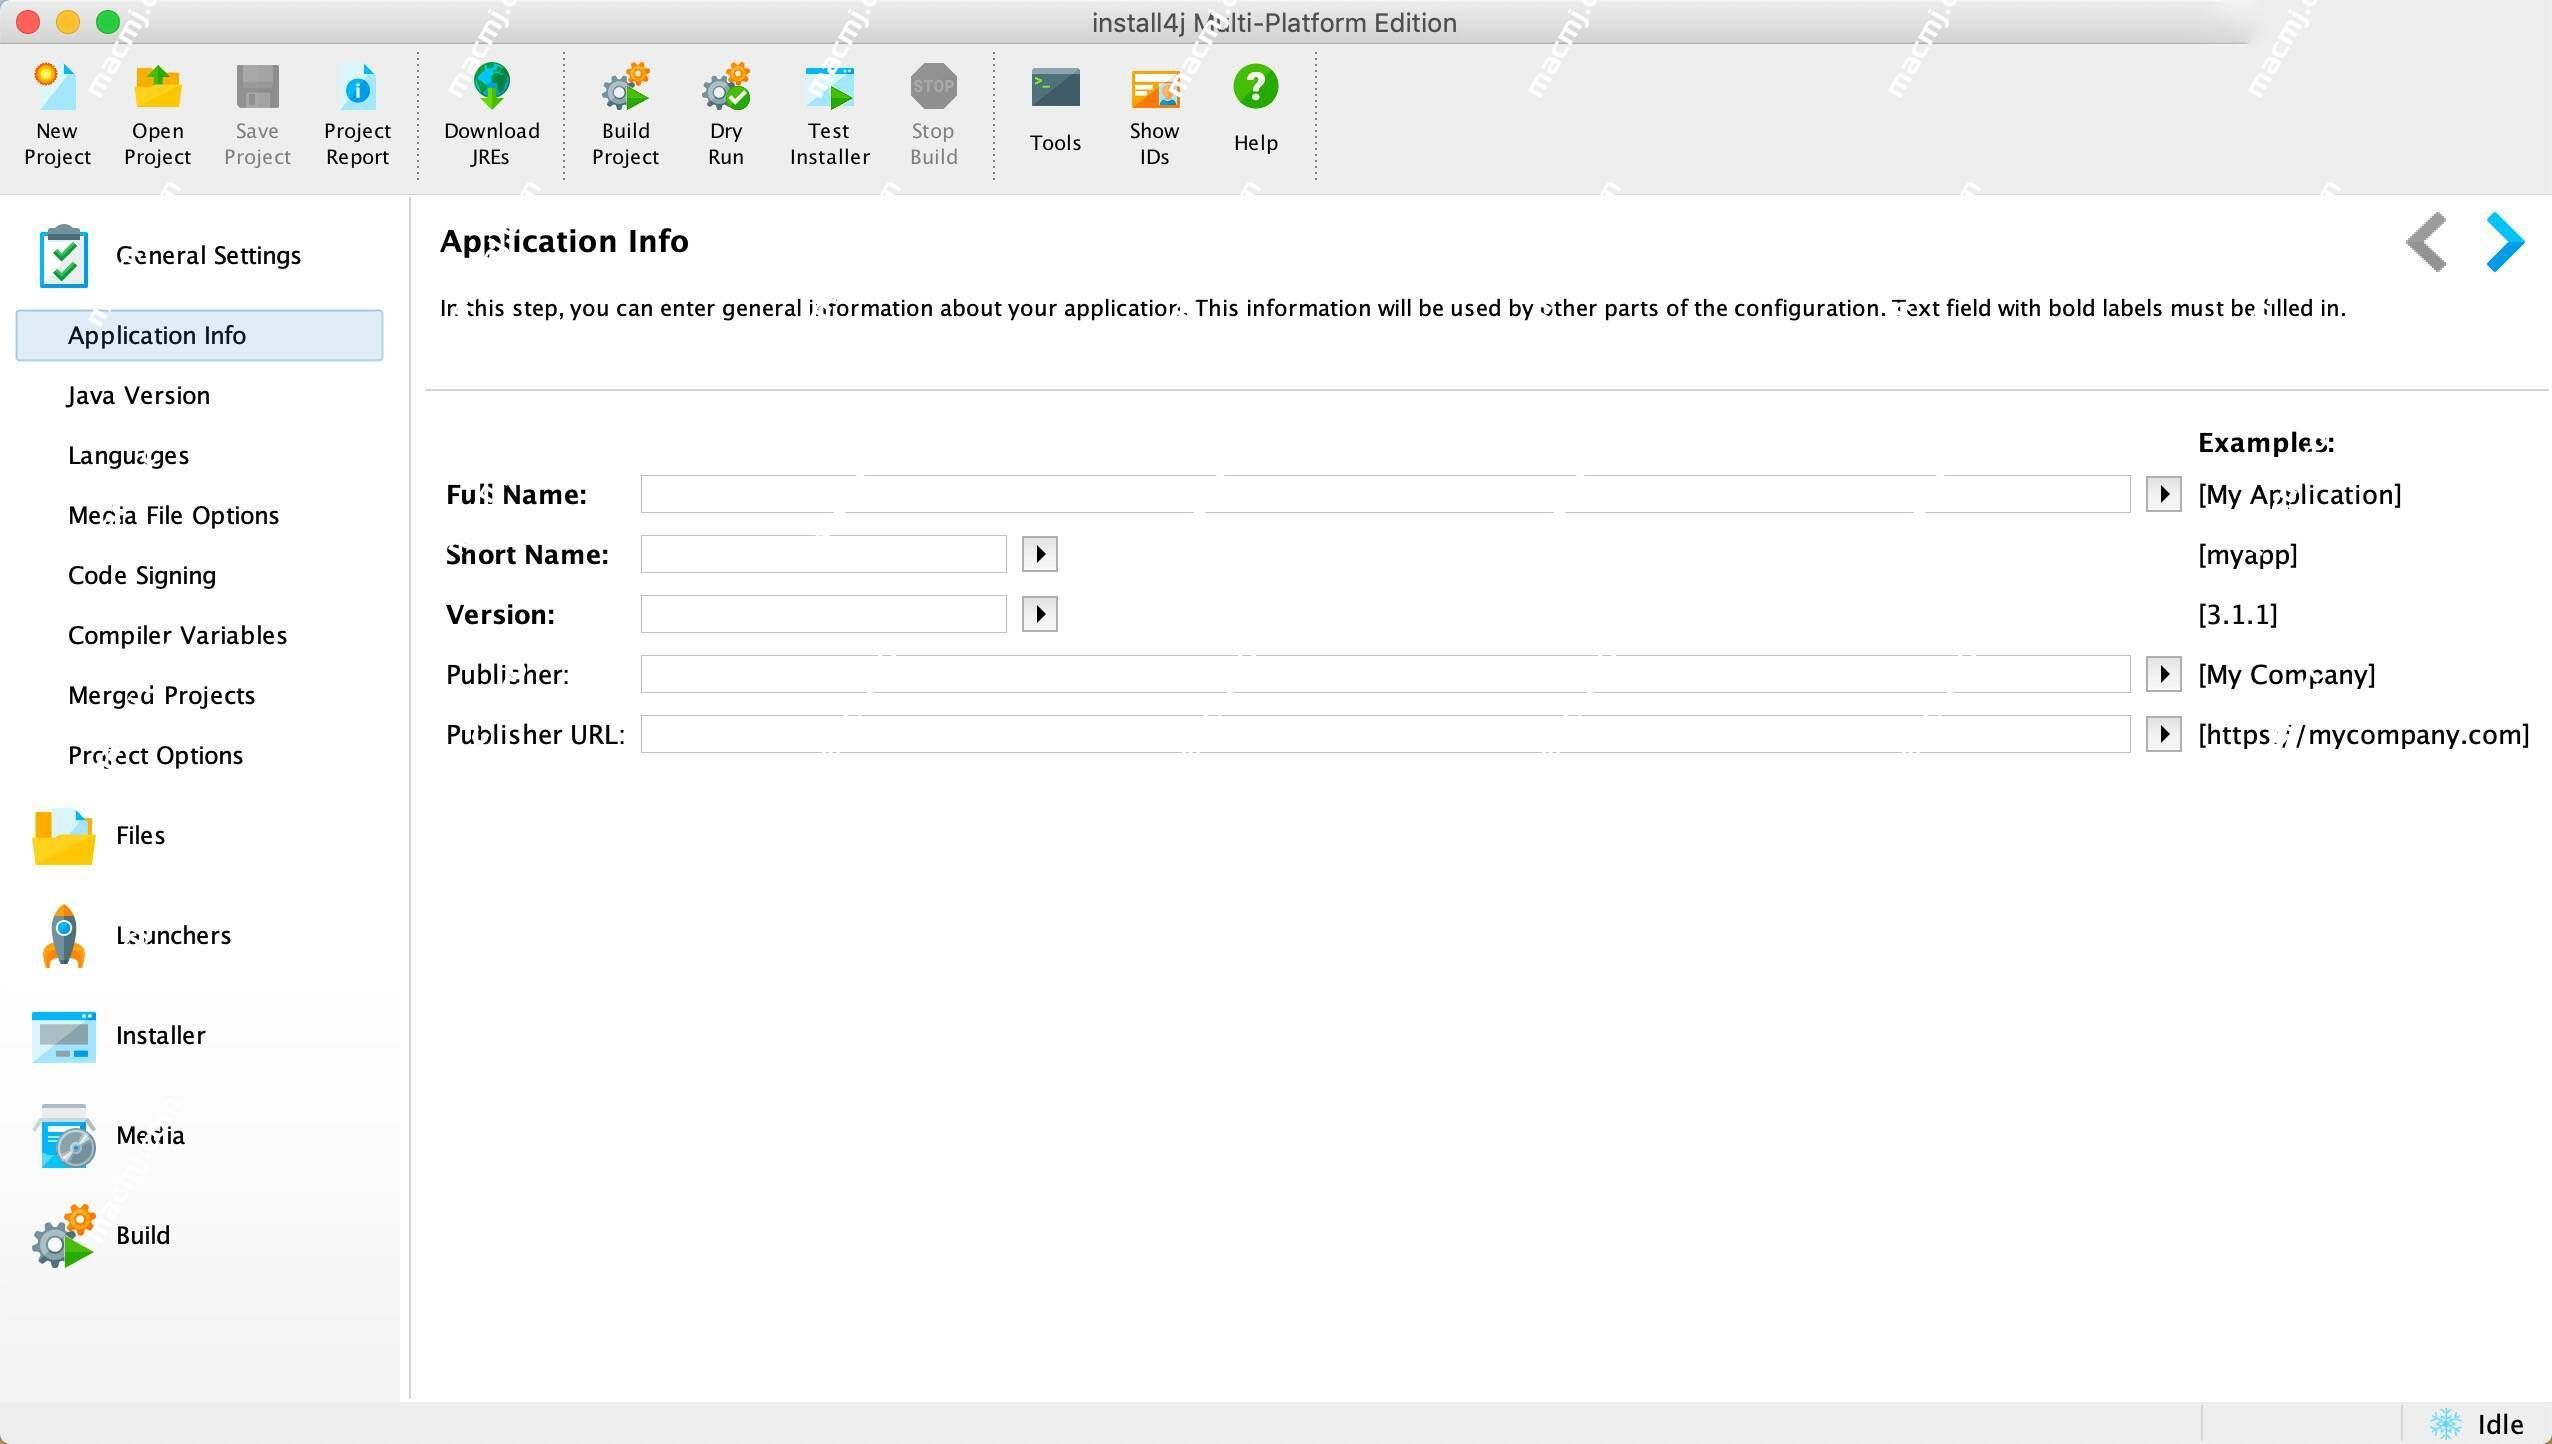Click the Idle status snowflake icon
Image resolution: width=2552 pixels, height=1444 pixels.
tap(2446, 1424)
